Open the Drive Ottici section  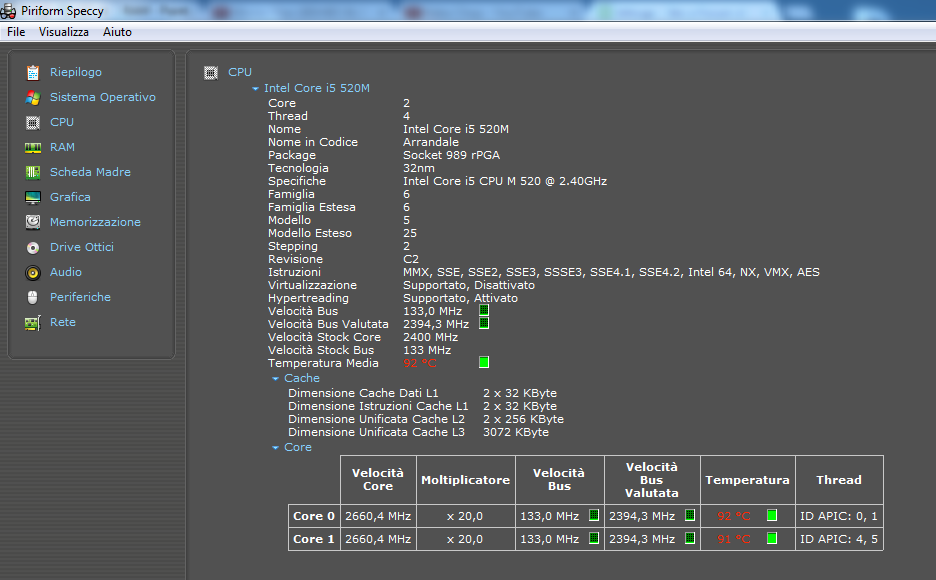[82, 248]
